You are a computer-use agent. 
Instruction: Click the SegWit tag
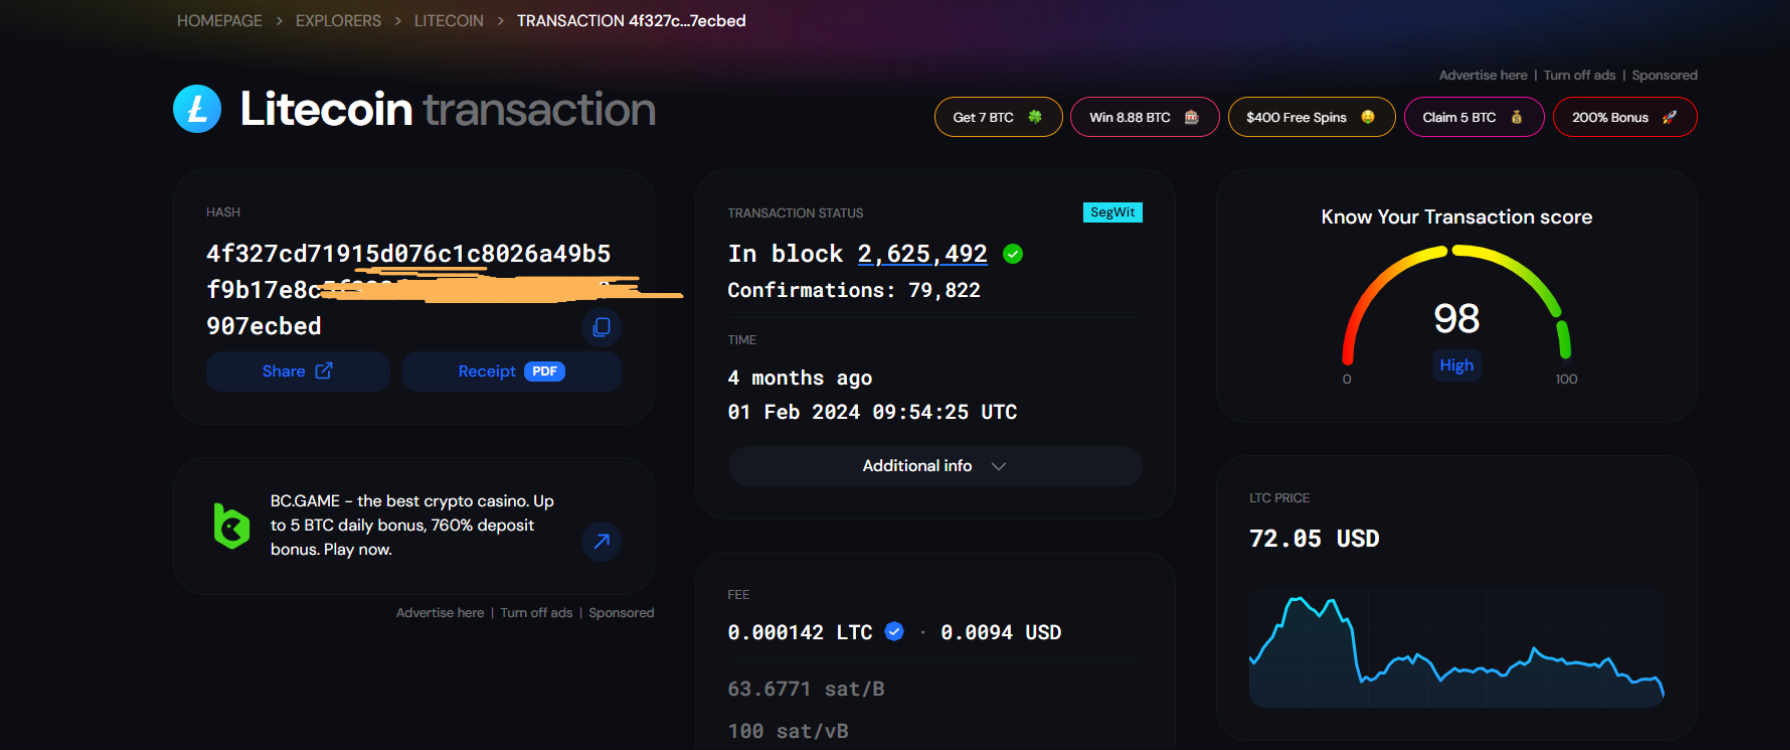point(1113,212)
